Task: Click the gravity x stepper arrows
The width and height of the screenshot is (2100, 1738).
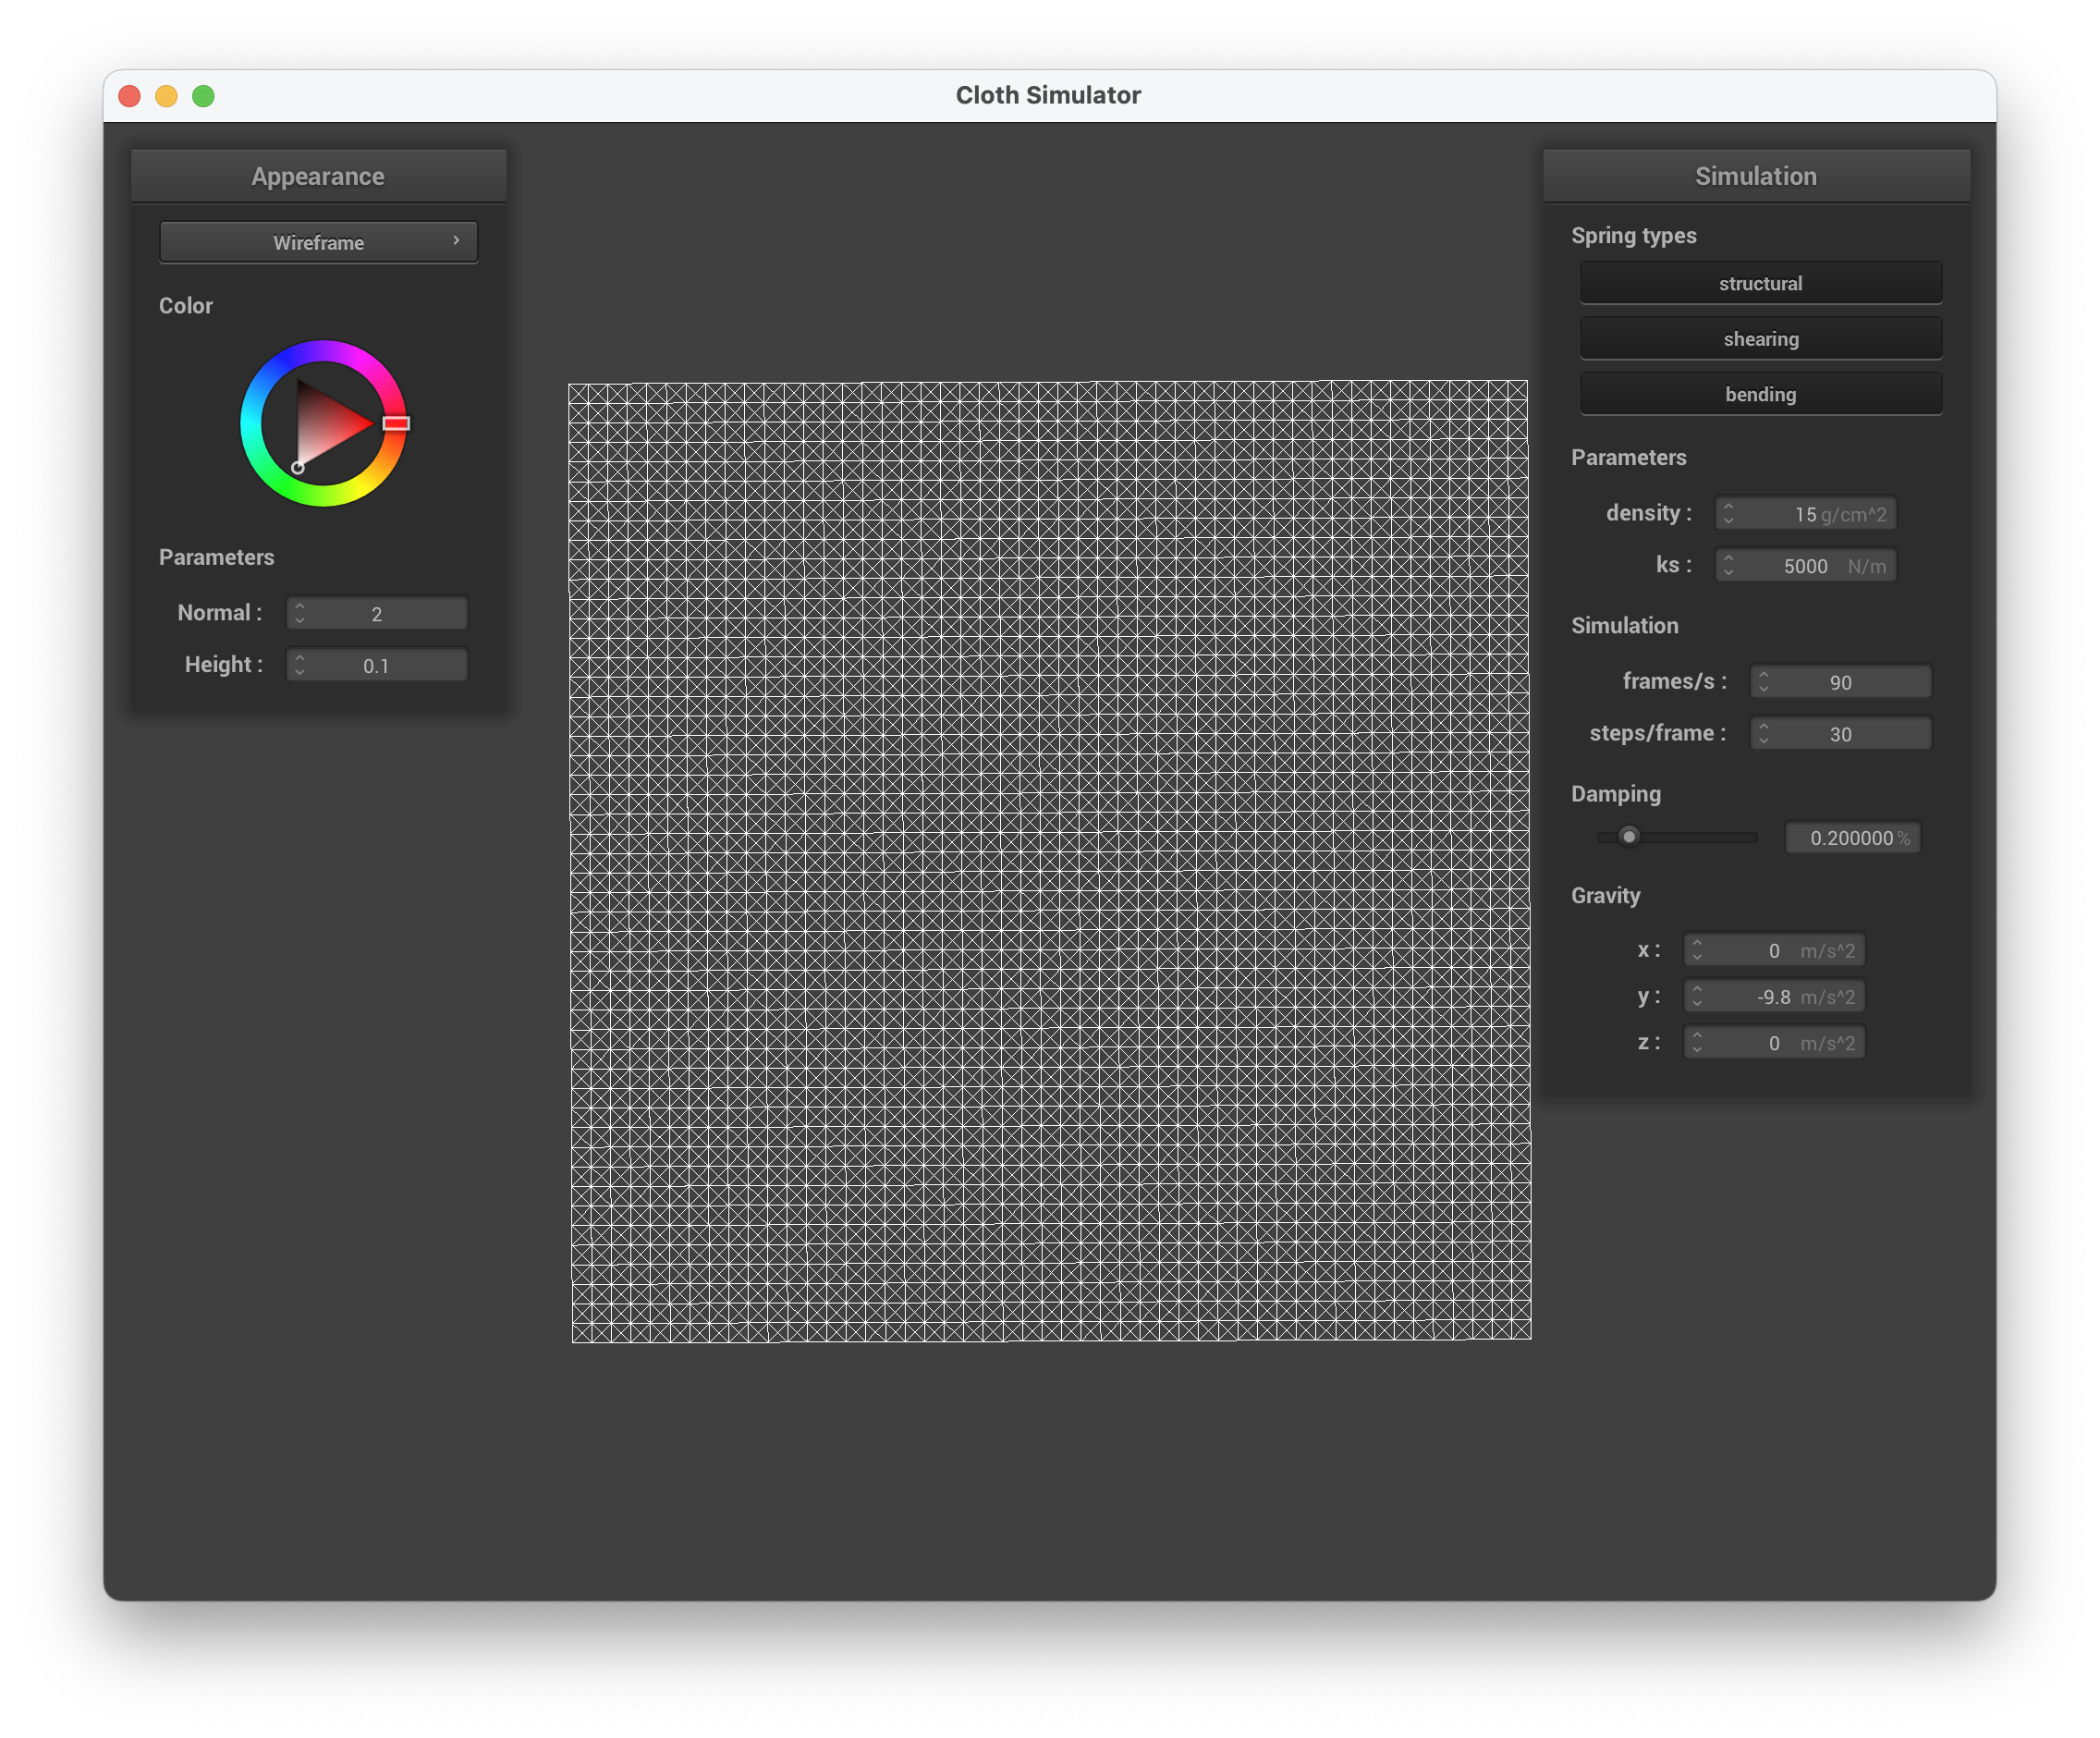Action: (1696, 950)
